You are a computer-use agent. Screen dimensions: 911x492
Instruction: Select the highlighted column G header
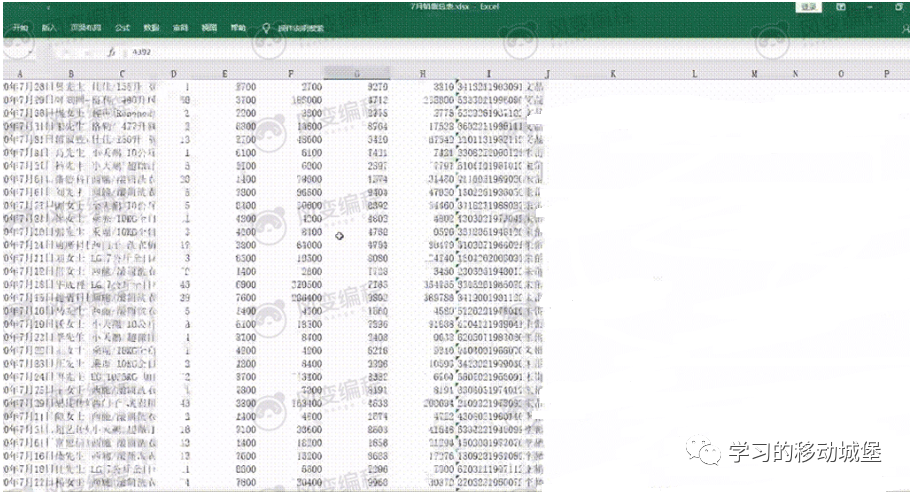(x=357, y=74)
